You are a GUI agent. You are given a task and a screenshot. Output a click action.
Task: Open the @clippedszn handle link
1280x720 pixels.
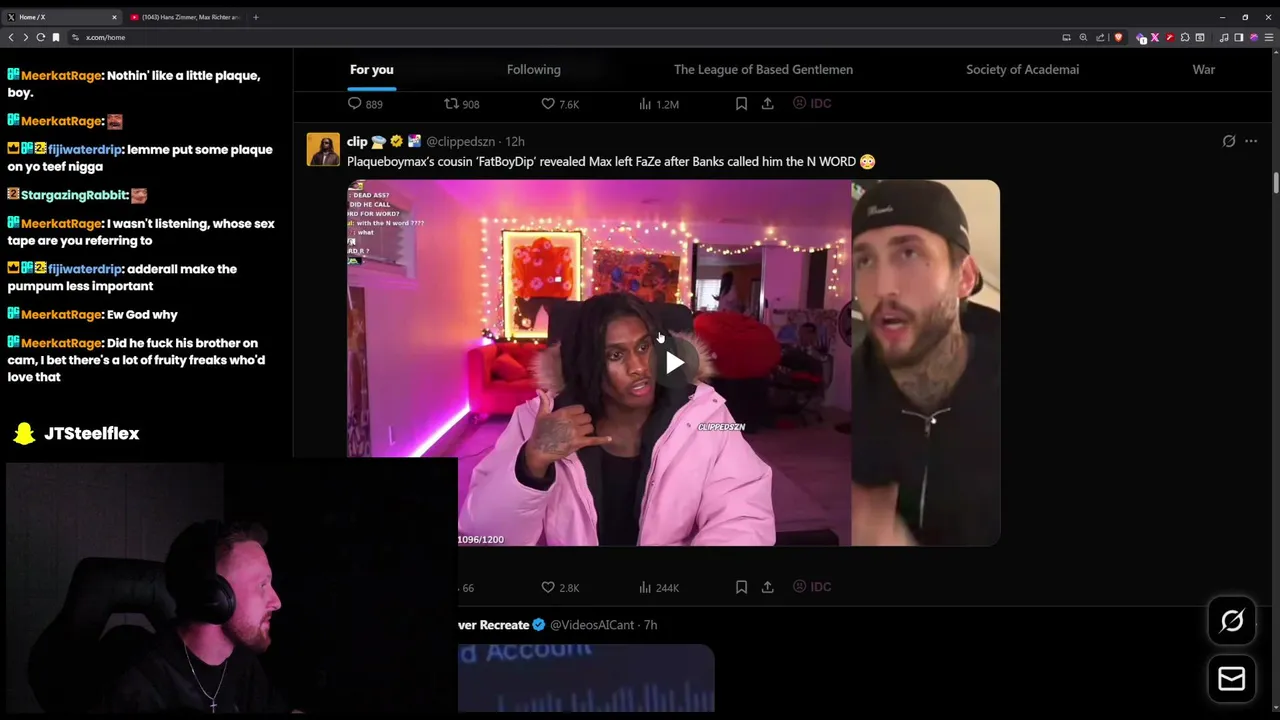[461, 142]
